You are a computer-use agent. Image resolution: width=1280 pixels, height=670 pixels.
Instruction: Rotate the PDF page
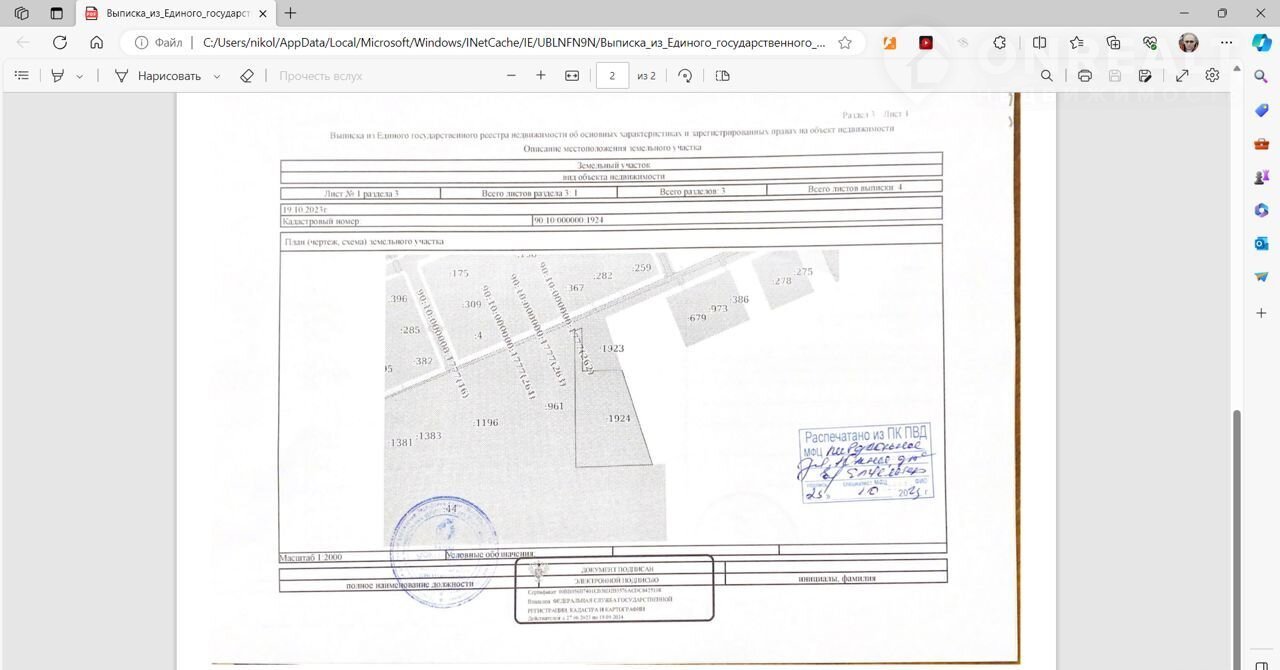tap(685, 76)
